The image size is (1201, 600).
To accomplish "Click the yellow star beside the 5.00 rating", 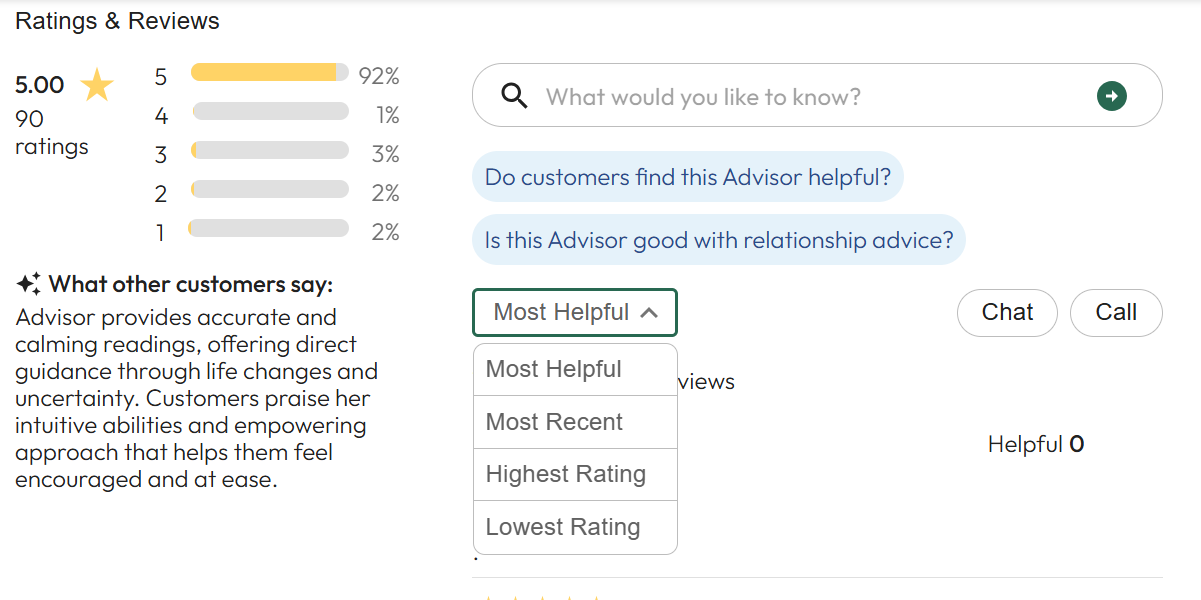I will click(x=96, y=84).
